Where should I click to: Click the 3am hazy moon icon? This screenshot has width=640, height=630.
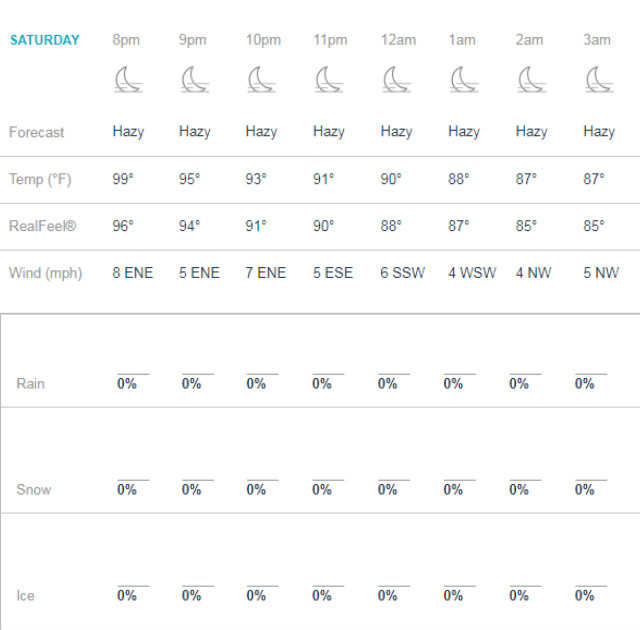(x=600, y=80)
